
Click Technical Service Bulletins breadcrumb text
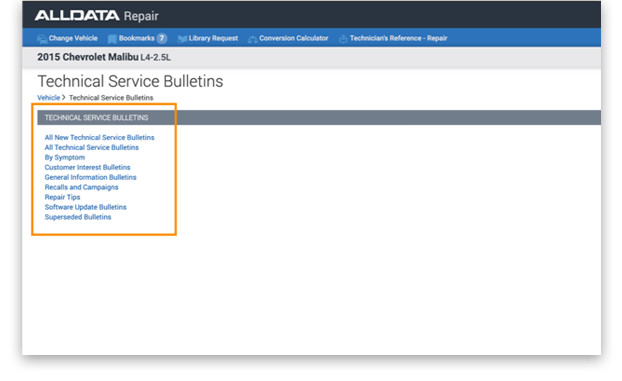coord(111,98)
